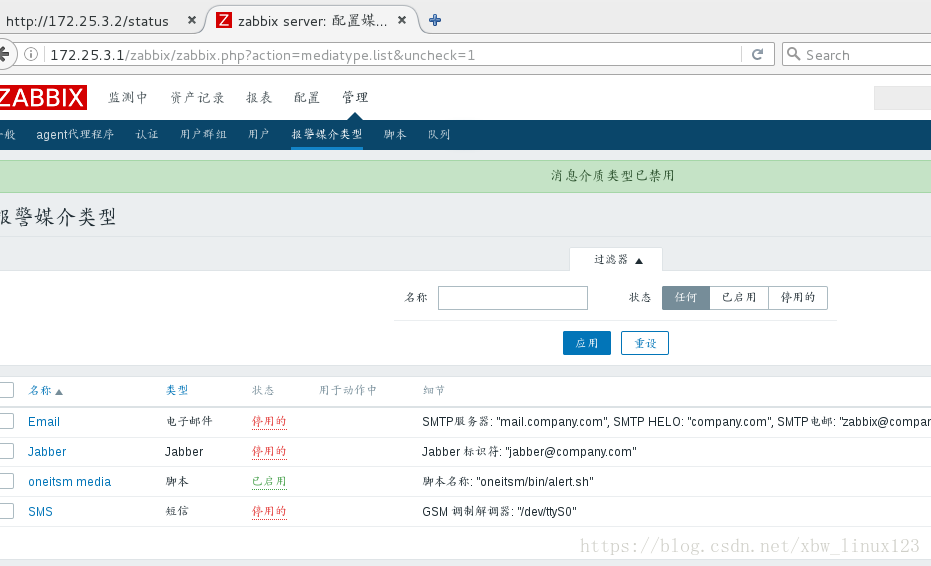Click the 名称 filter input field

point(513,298)
